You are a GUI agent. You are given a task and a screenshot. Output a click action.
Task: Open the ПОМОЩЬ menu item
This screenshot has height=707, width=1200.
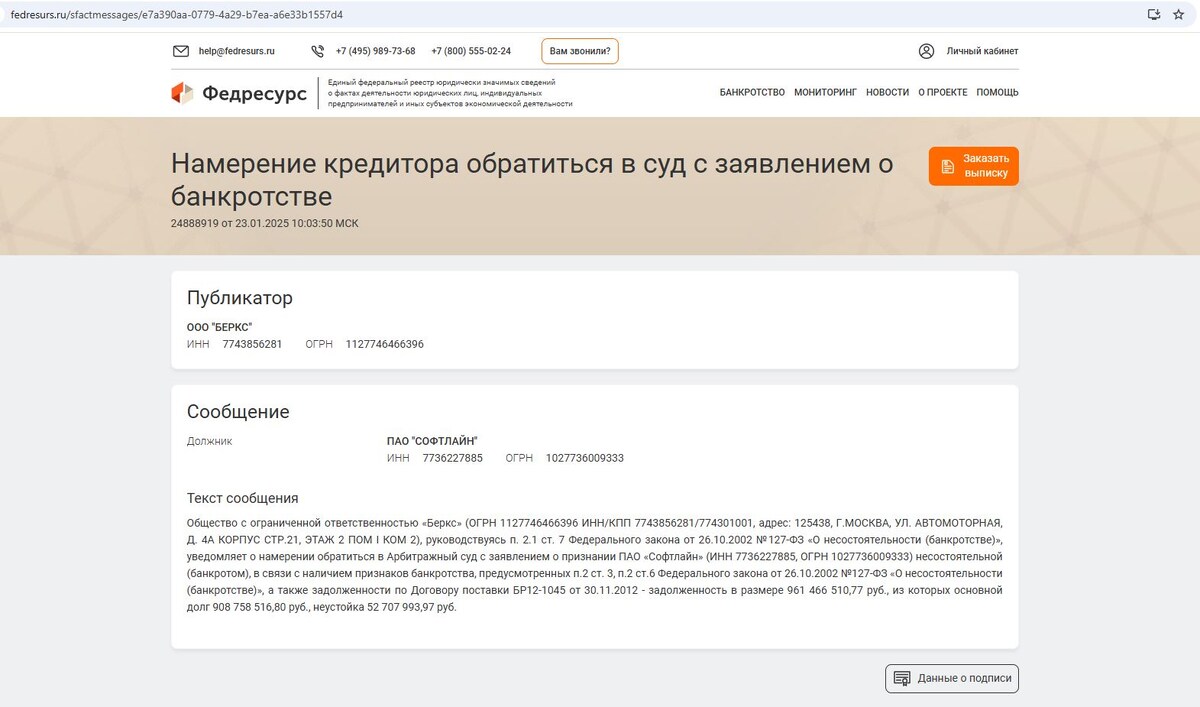point(997,92)
